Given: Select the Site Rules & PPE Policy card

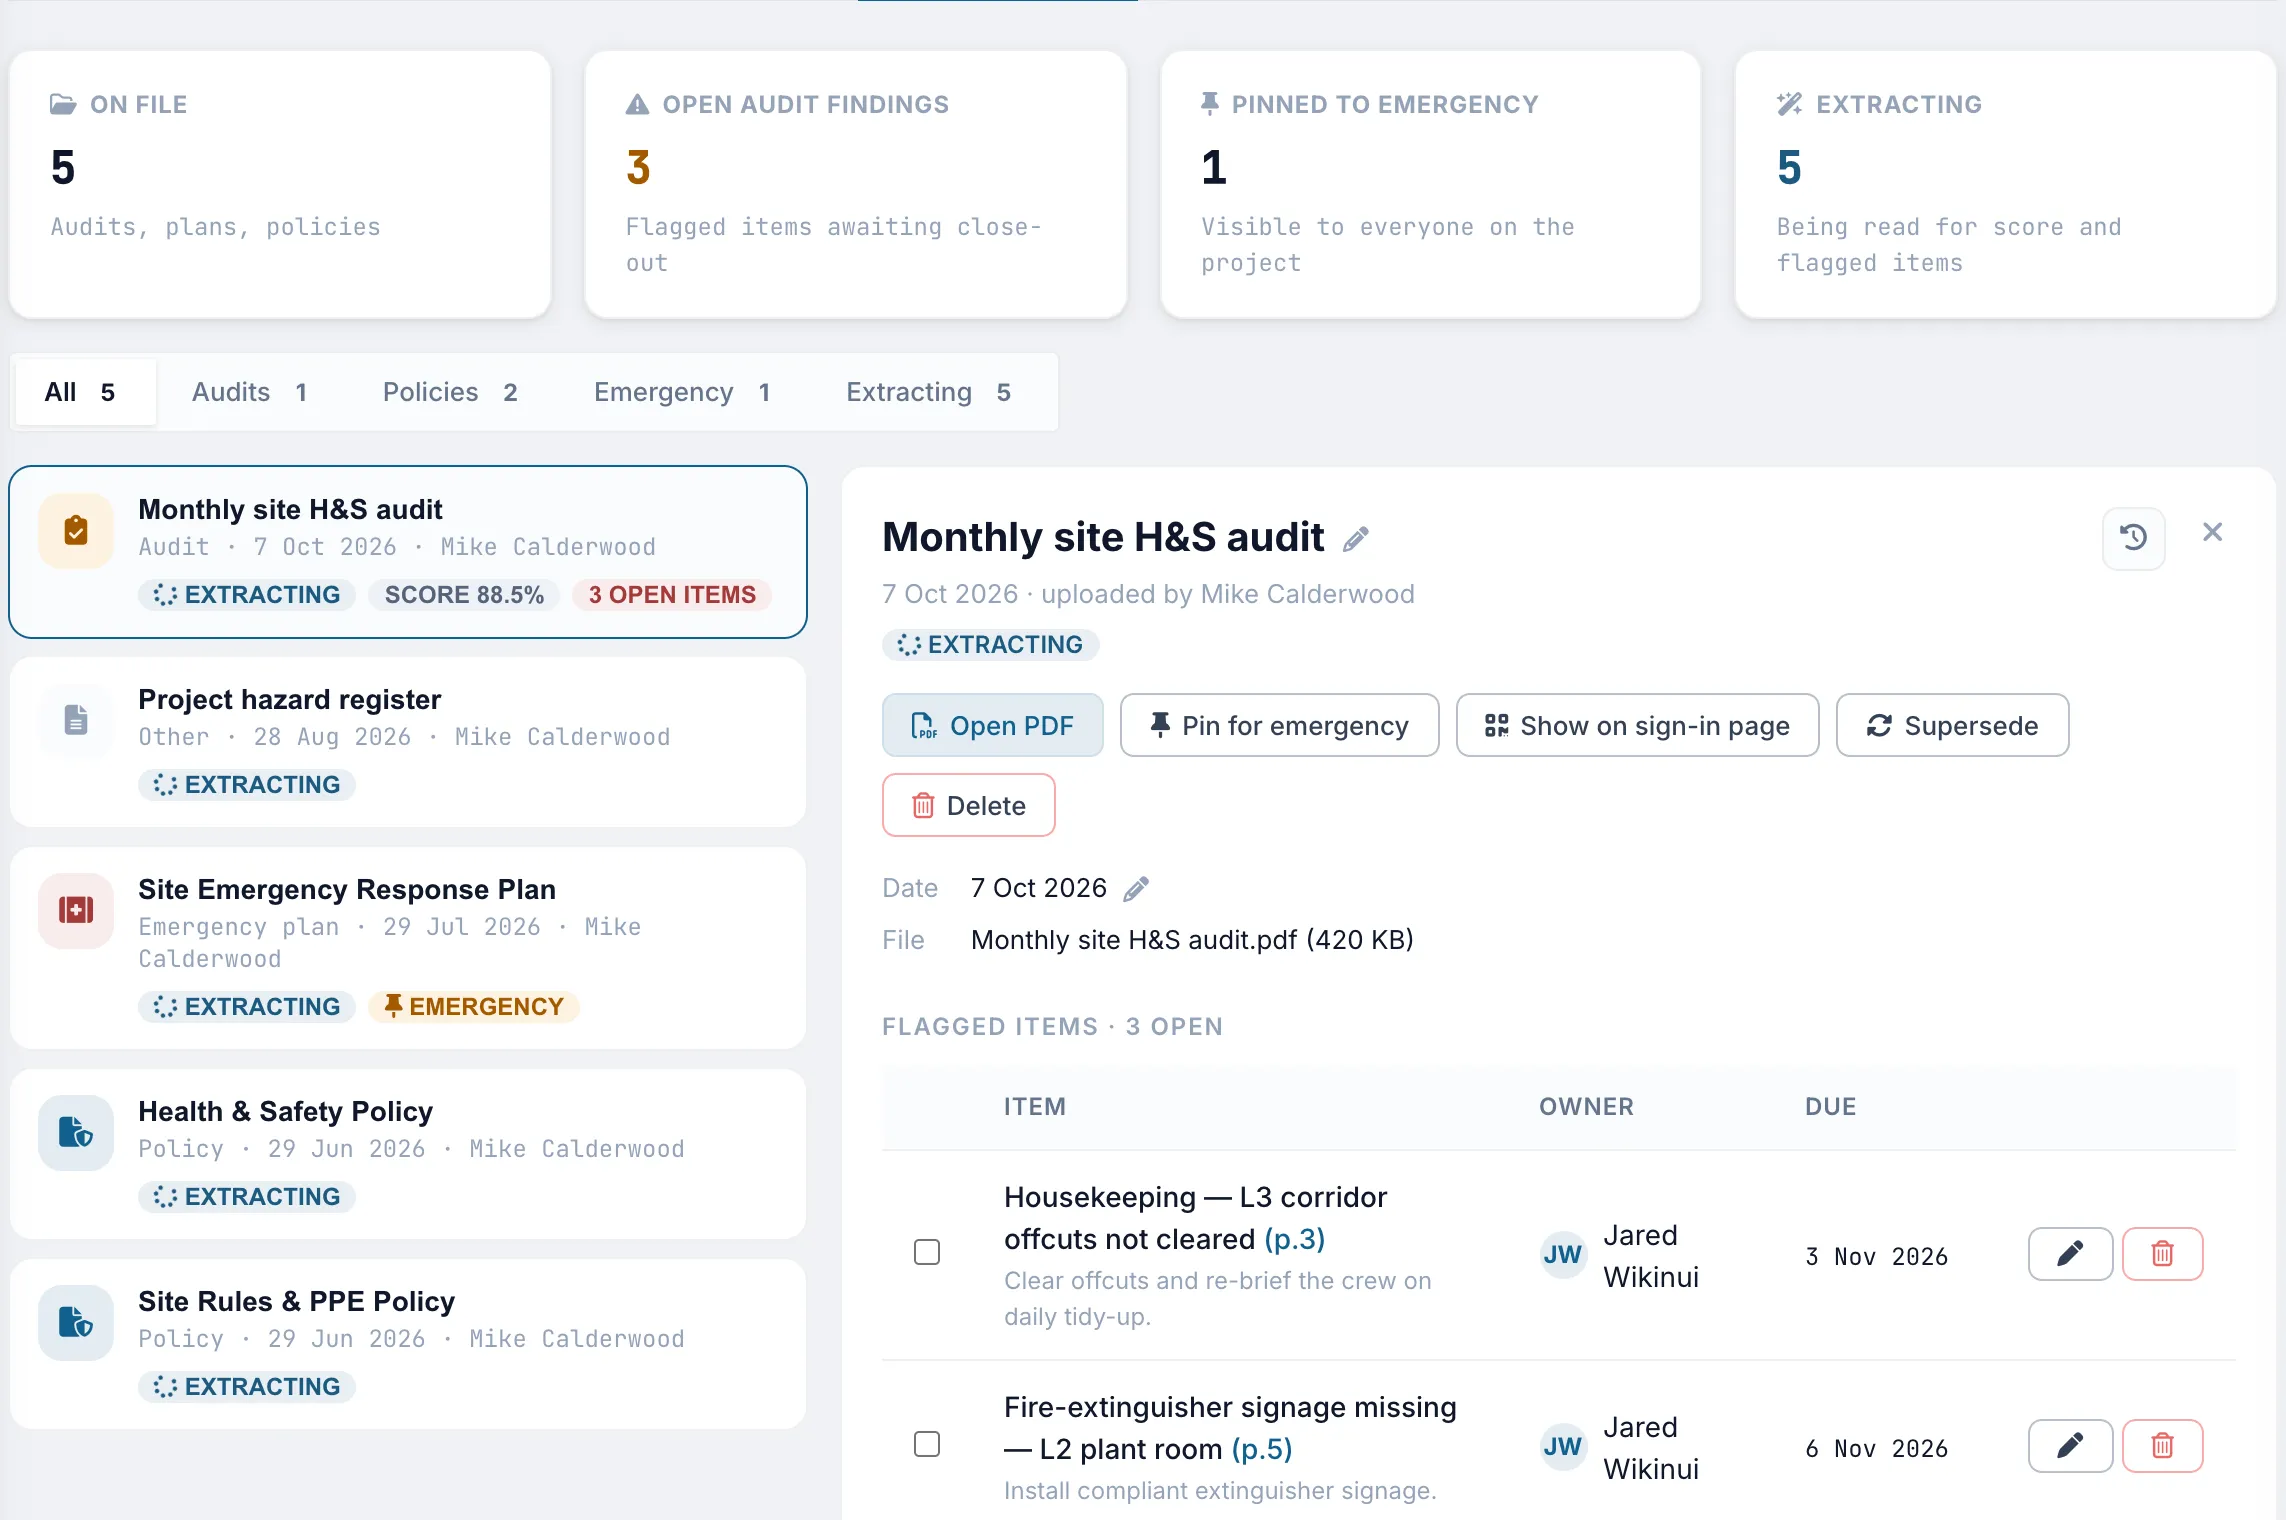Looking at the screenshot, I should click(408, 1344).
